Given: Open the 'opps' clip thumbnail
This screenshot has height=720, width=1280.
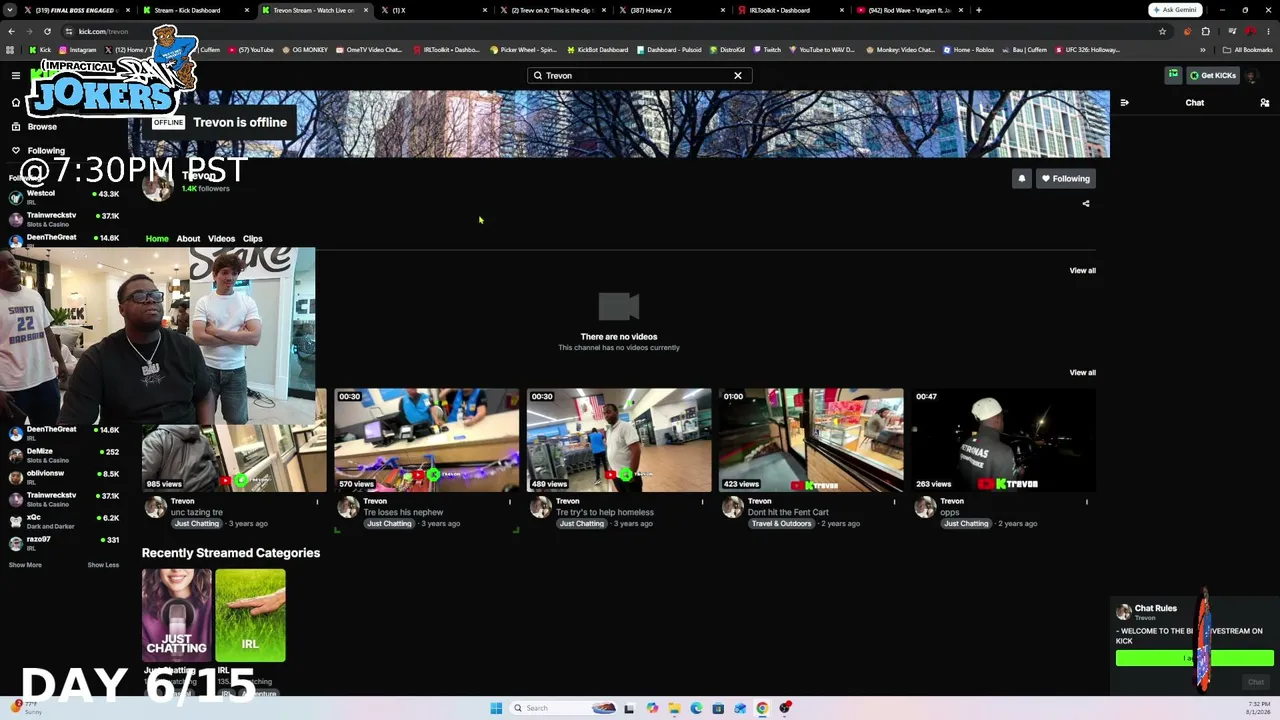Looking at the screenshot, I should click(x=1003, y=440).
